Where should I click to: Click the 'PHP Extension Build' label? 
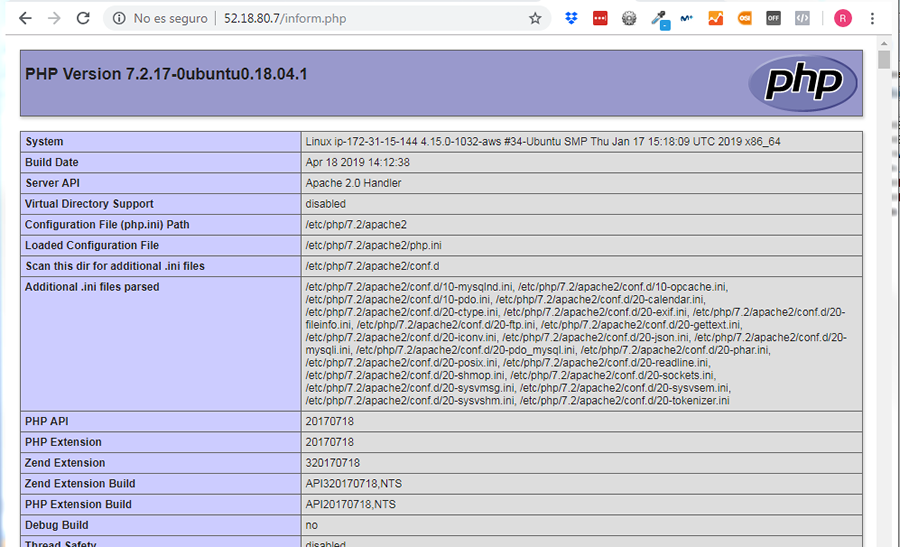click(x=78, y=504)
